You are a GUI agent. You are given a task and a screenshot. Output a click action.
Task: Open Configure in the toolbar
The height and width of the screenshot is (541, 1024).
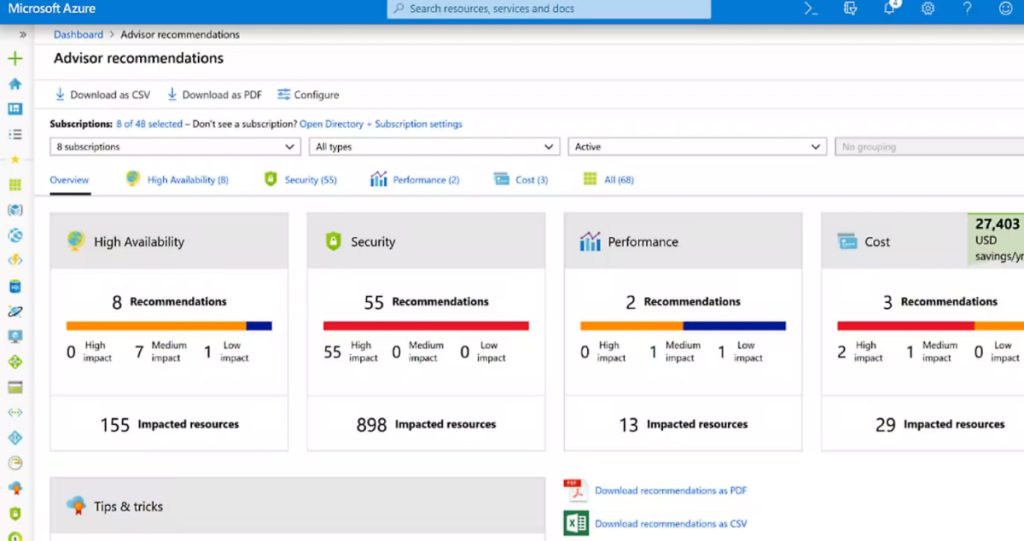pos(308,95)
